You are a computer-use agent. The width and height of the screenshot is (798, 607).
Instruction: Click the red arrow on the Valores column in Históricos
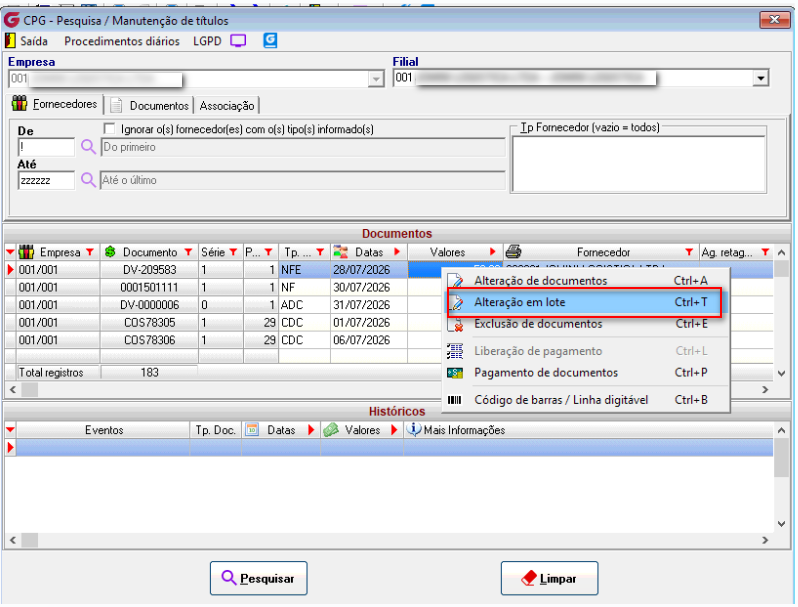394,430
